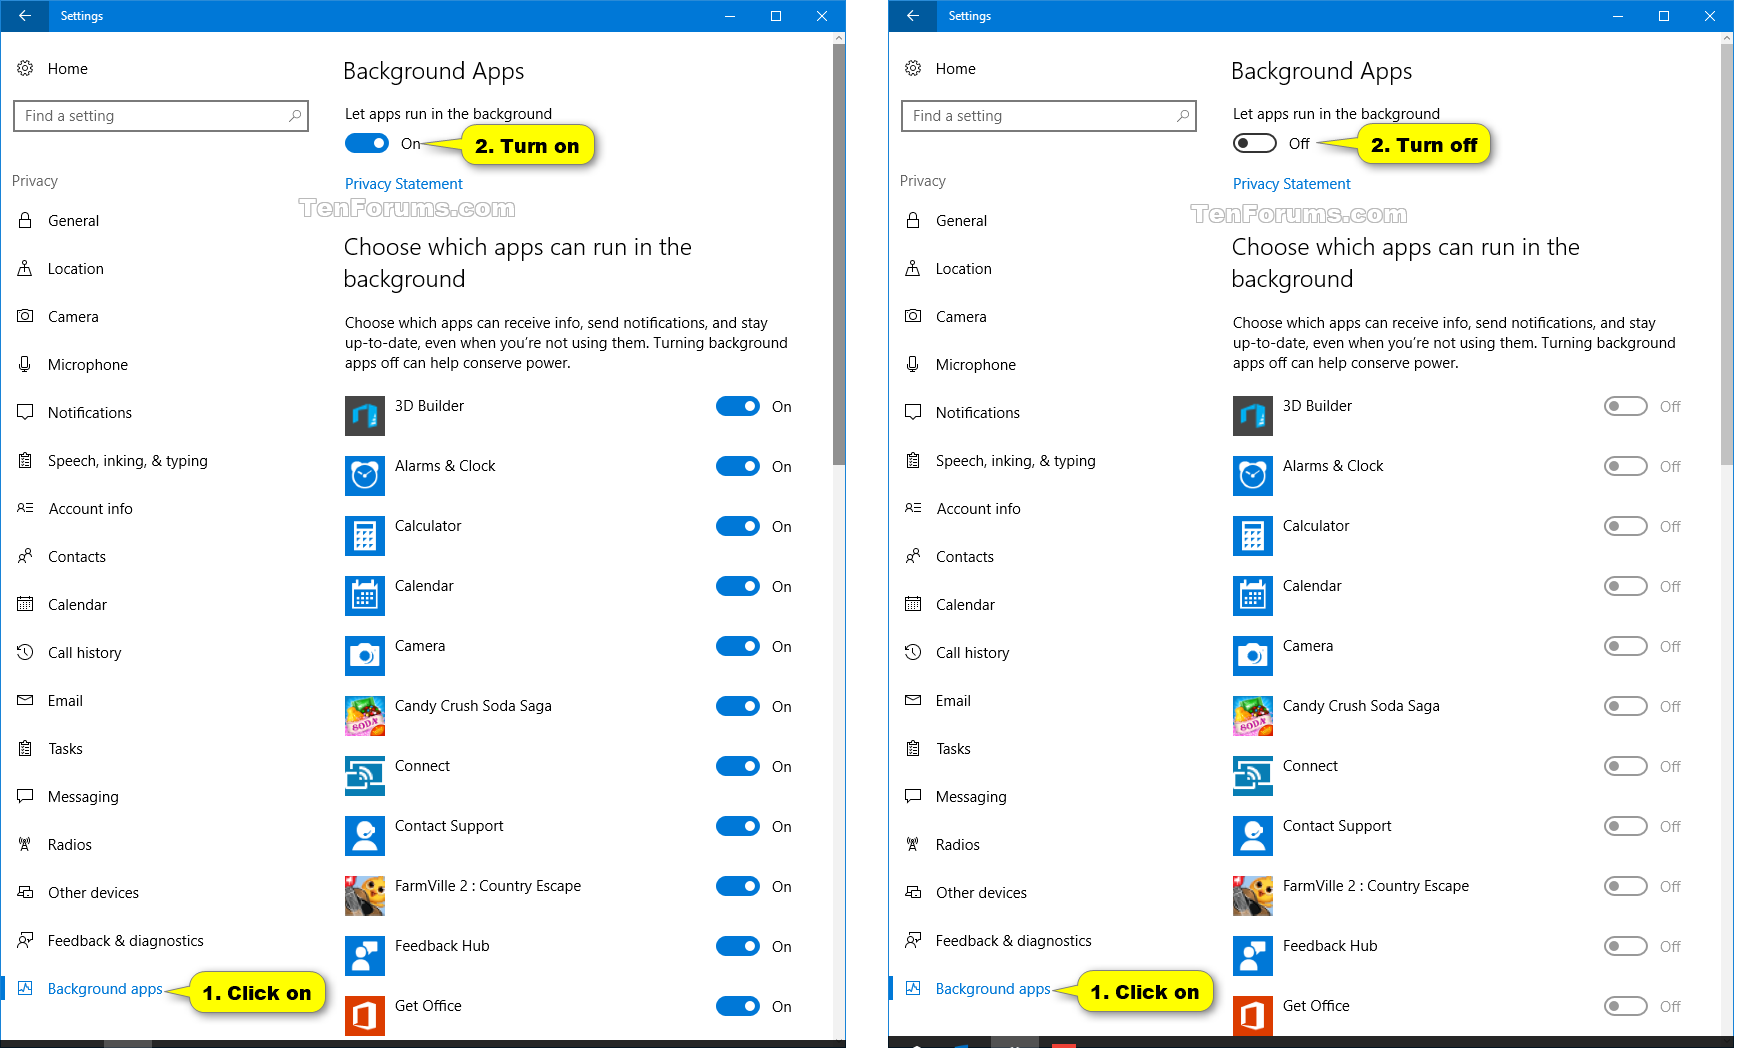Click Email envelope icon in right window
This screenshot has width=1742, height=1052.
(x=913, y=700)
